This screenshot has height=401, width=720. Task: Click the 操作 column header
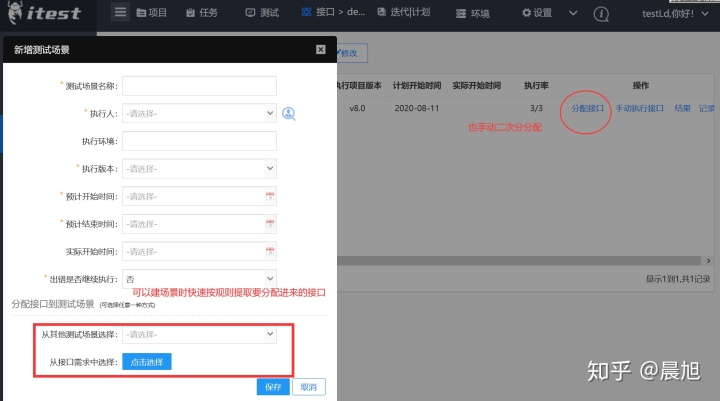tap(641, 85)
